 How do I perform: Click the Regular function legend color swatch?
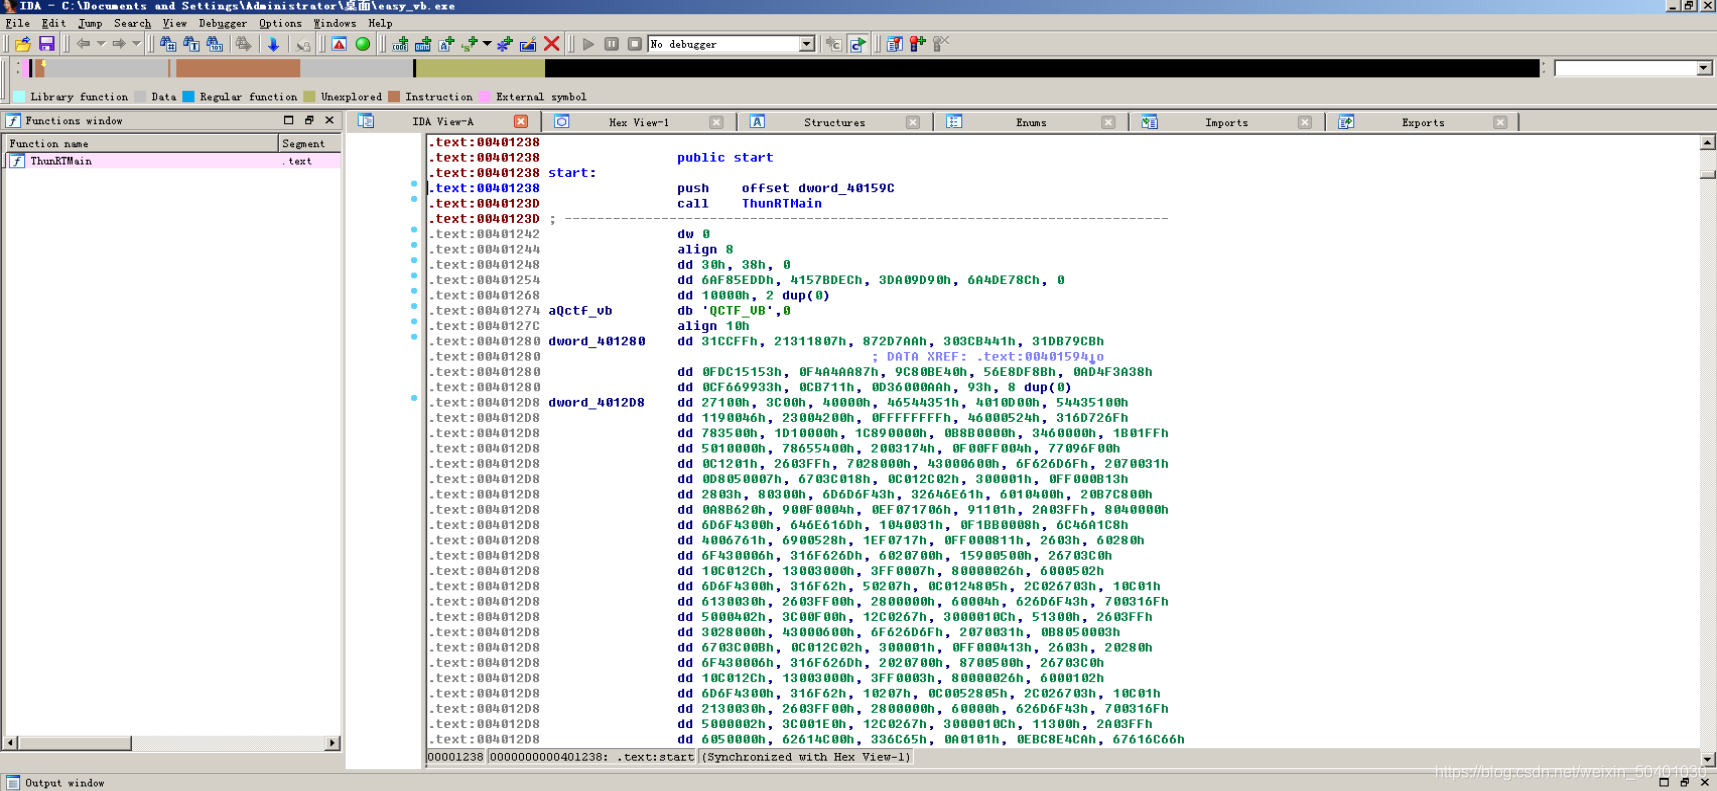tap(188, 97)
